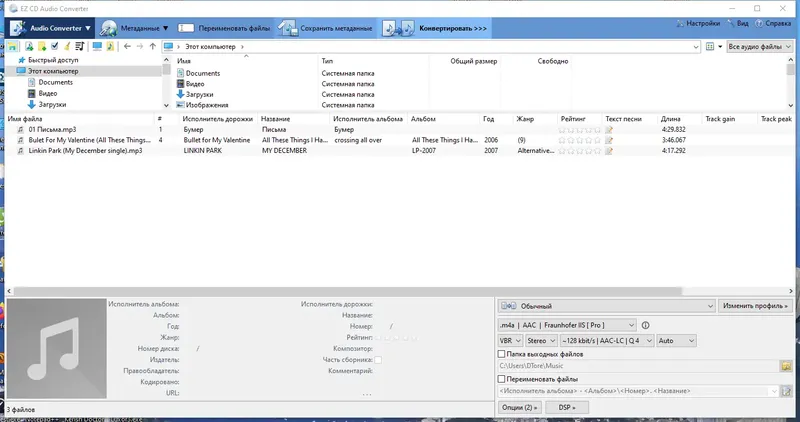Image resolution: width=800 pixels, height=422 pixels.
Task: Open the VBR mode dropdown
Action: 510,340
